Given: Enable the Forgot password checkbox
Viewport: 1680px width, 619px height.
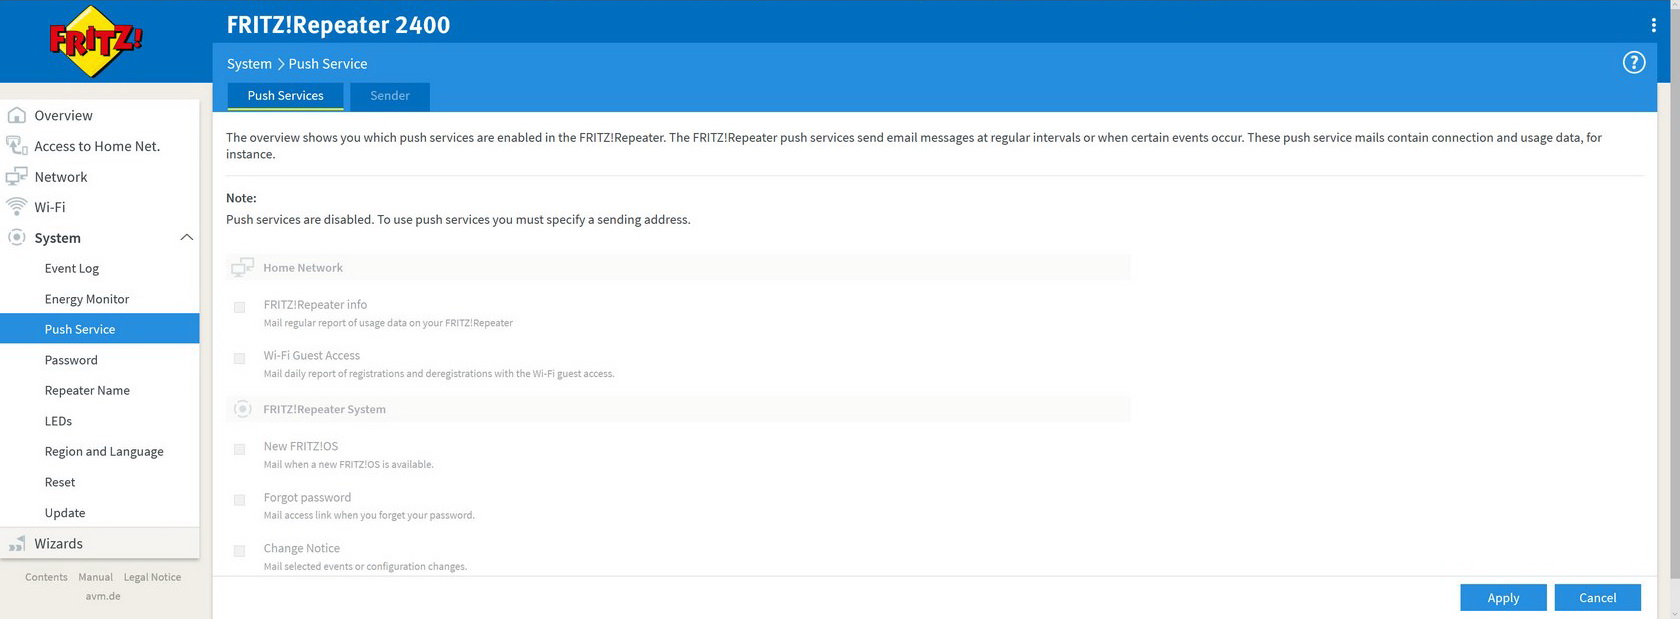Looking at the screenshot, I should [239, 500].
